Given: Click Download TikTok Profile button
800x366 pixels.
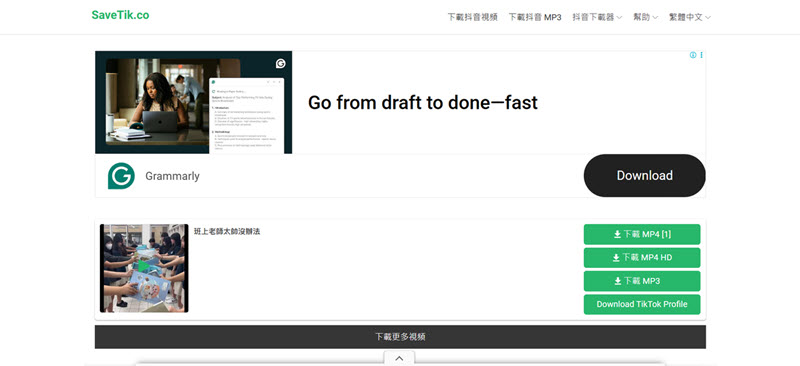Looking at the screenshot, I should 642,304.
